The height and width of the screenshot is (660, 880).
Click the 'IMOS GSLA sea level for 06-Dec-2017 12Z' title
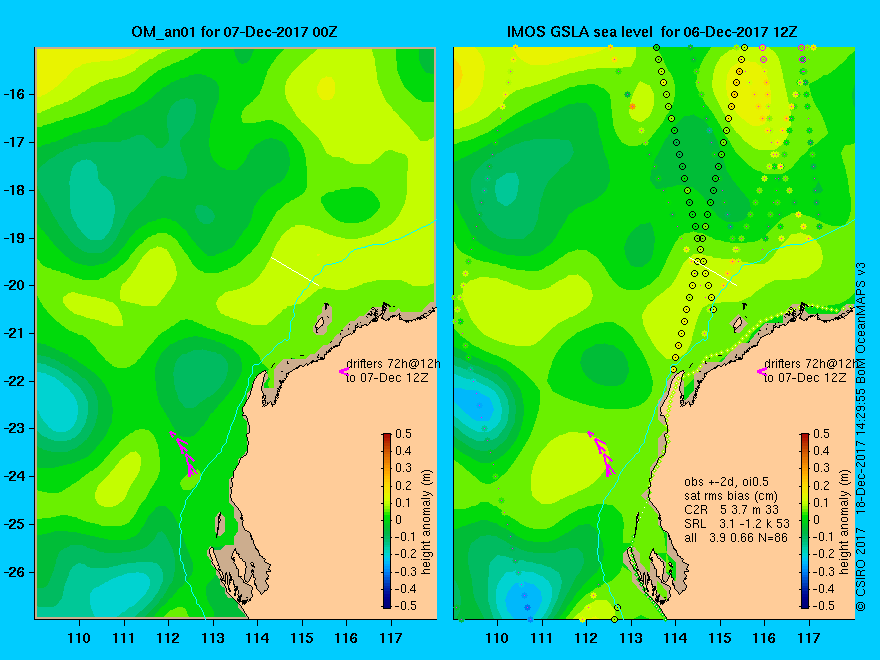pos(652,31)
